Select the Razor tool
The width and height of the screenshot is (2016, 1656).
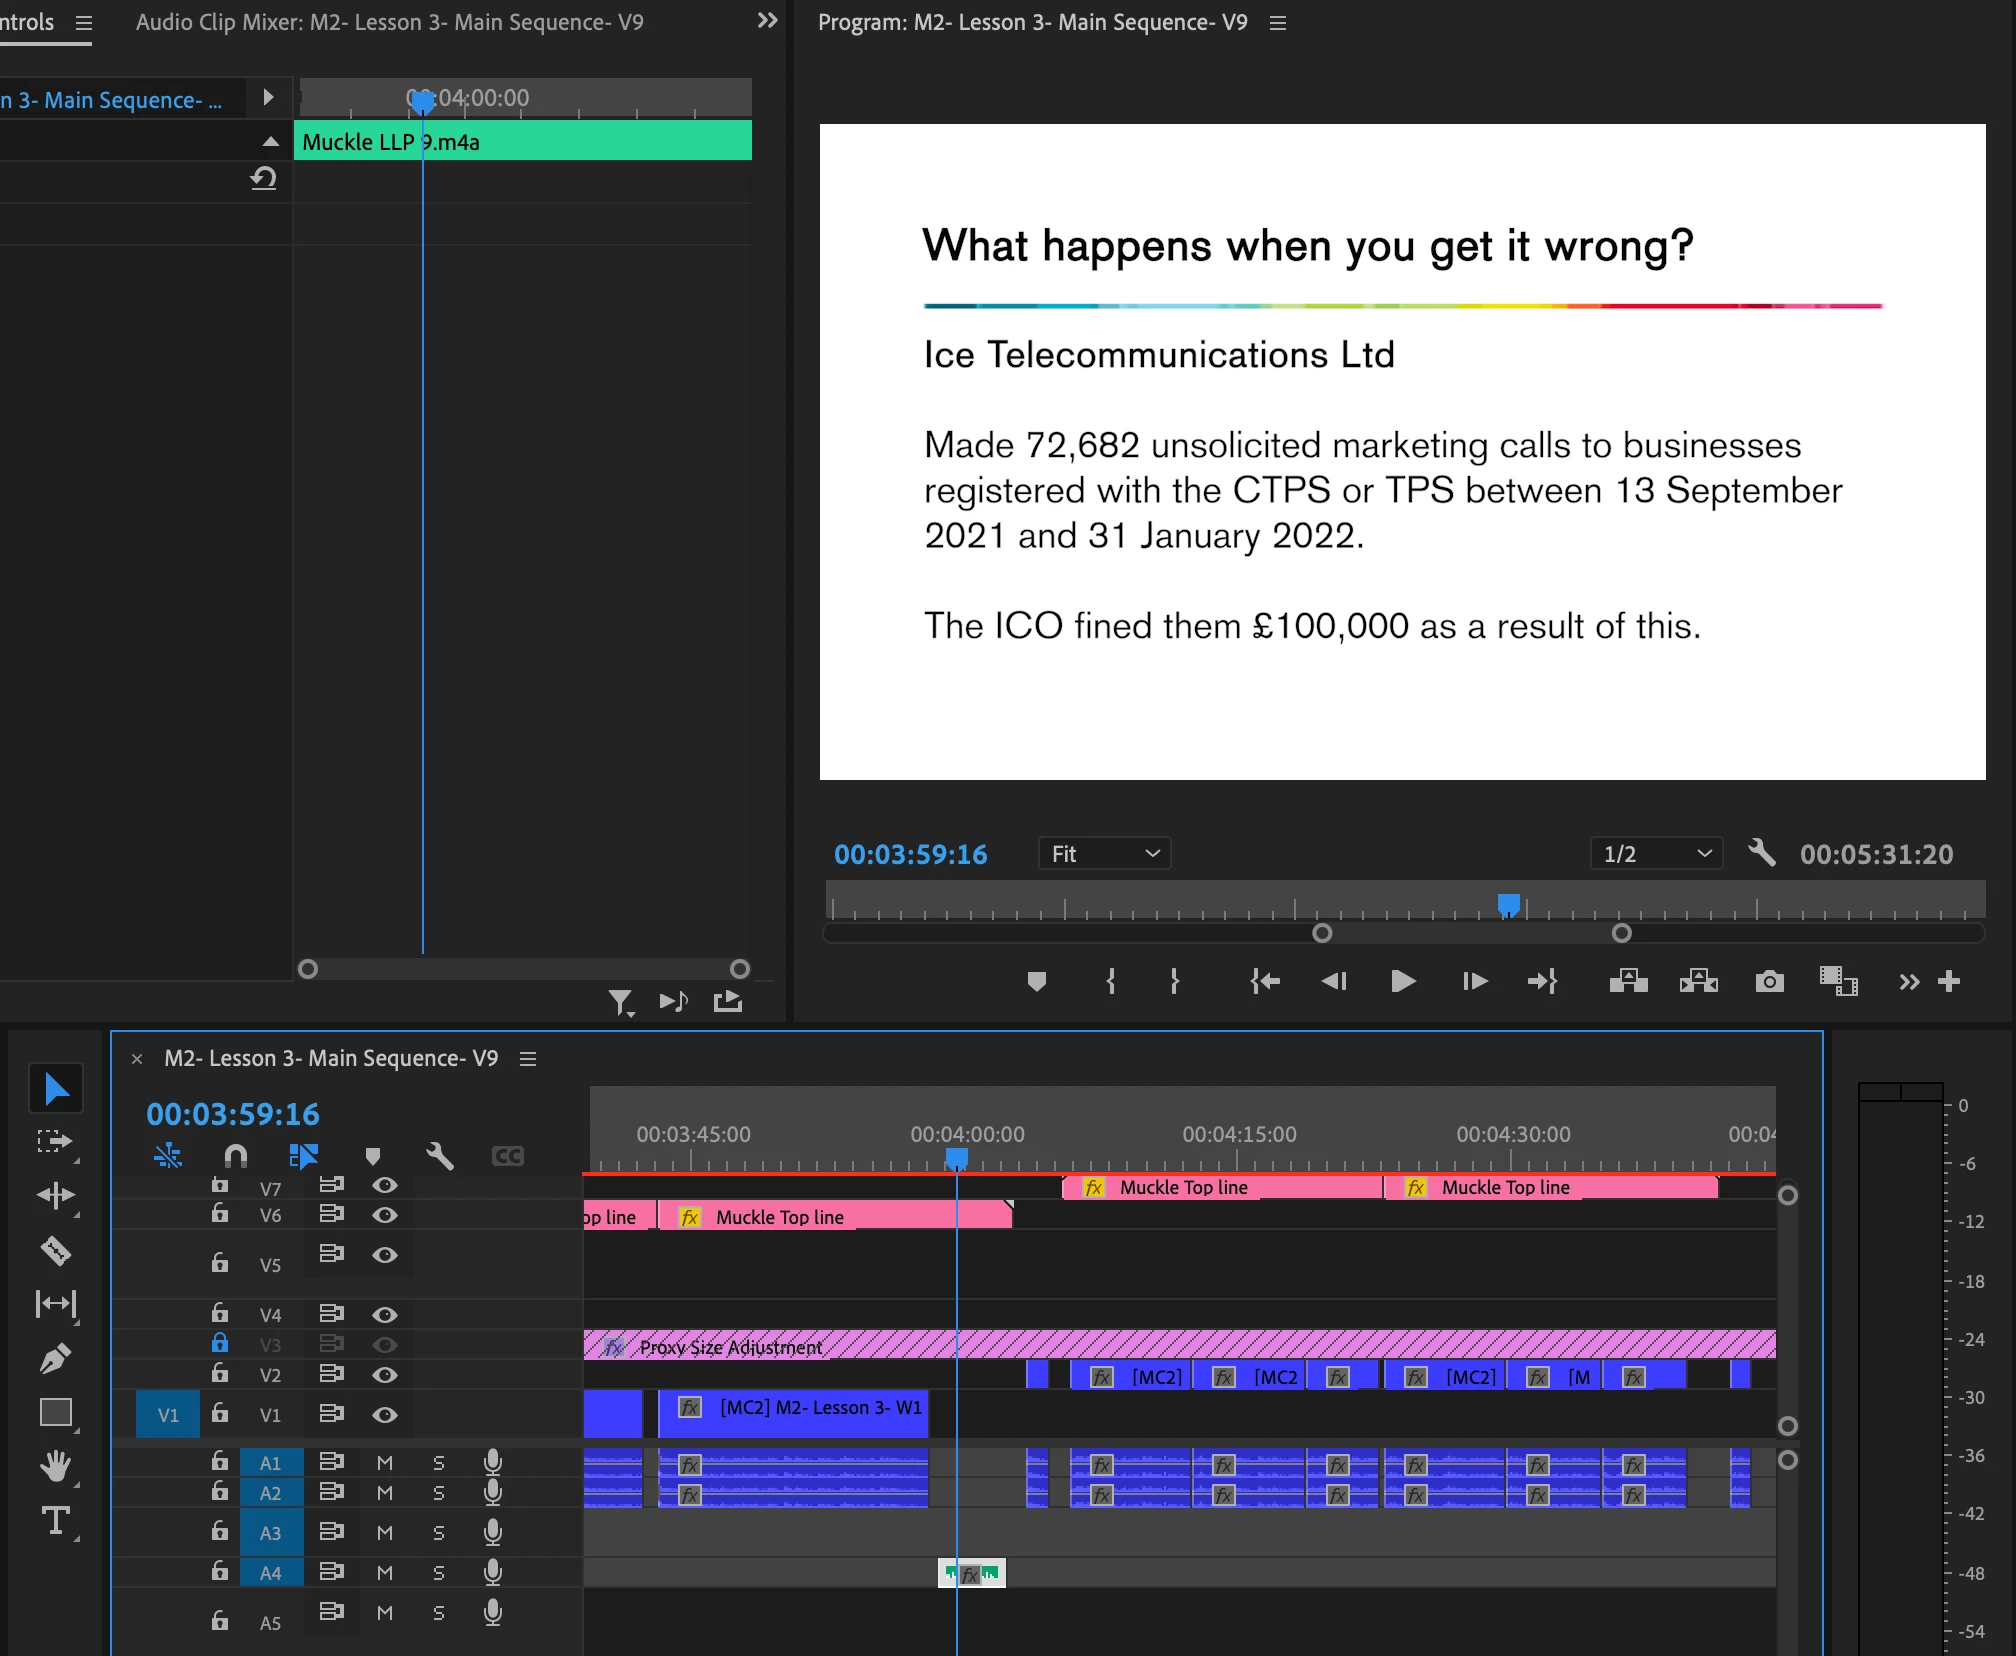[x=56, y=1250]
